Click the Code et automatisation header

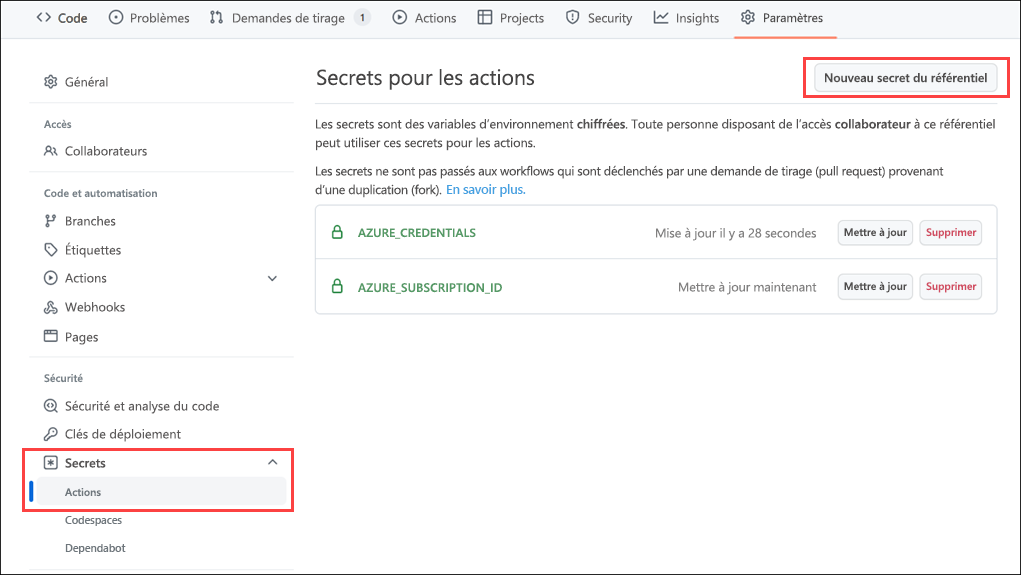coord(100,193)
